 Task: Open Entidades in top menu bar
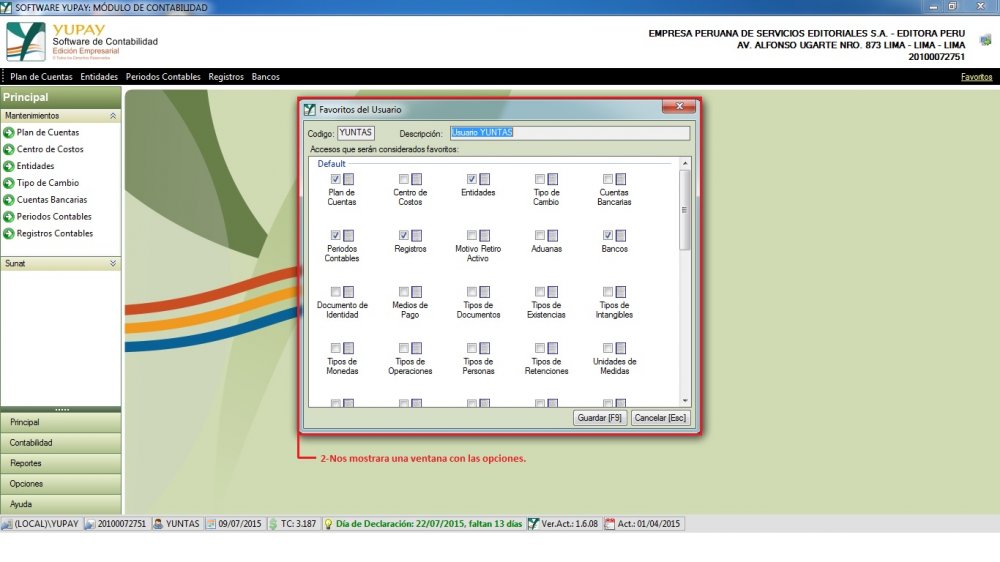[x=99, y=77]
